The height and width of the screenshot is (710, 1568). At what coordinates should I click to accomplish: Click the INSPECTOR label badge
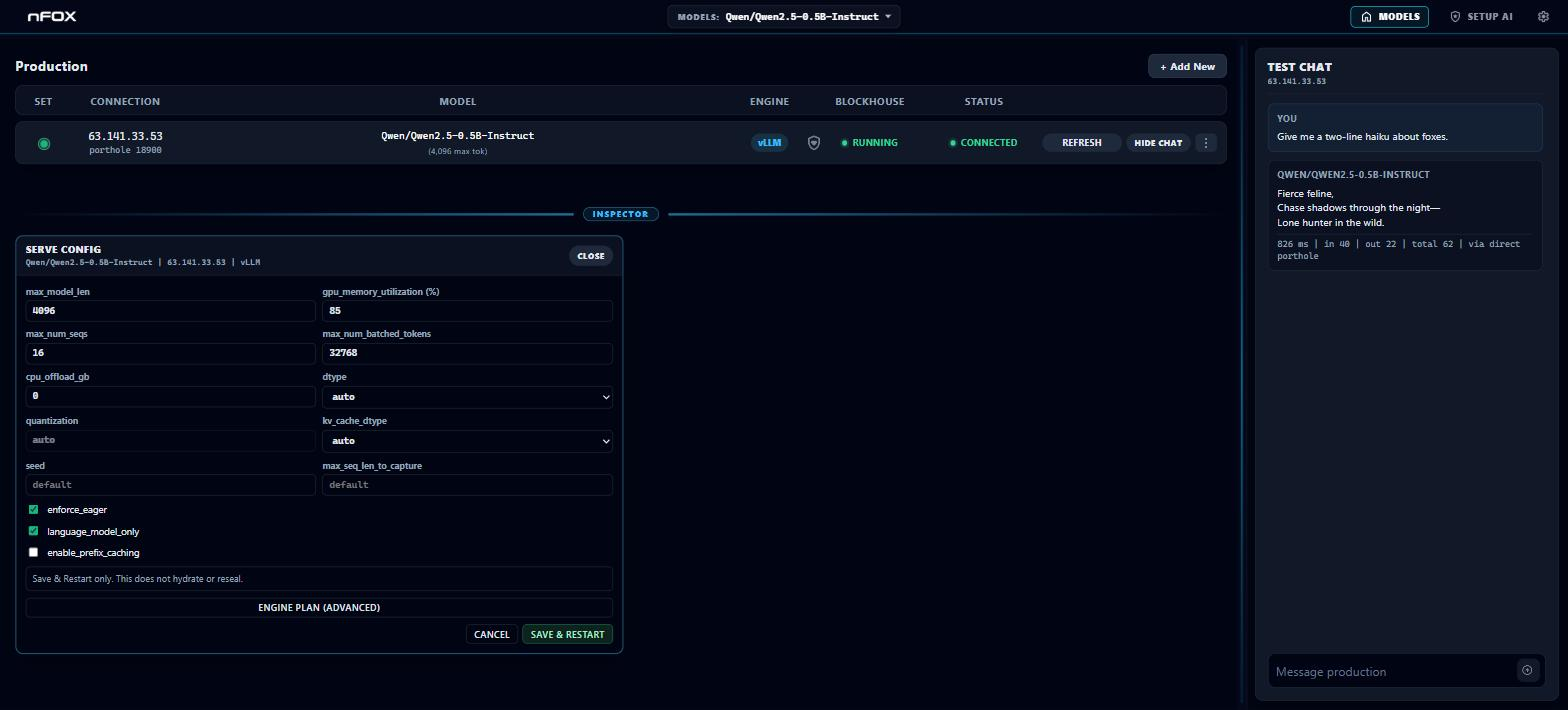[x=621, y=214]
